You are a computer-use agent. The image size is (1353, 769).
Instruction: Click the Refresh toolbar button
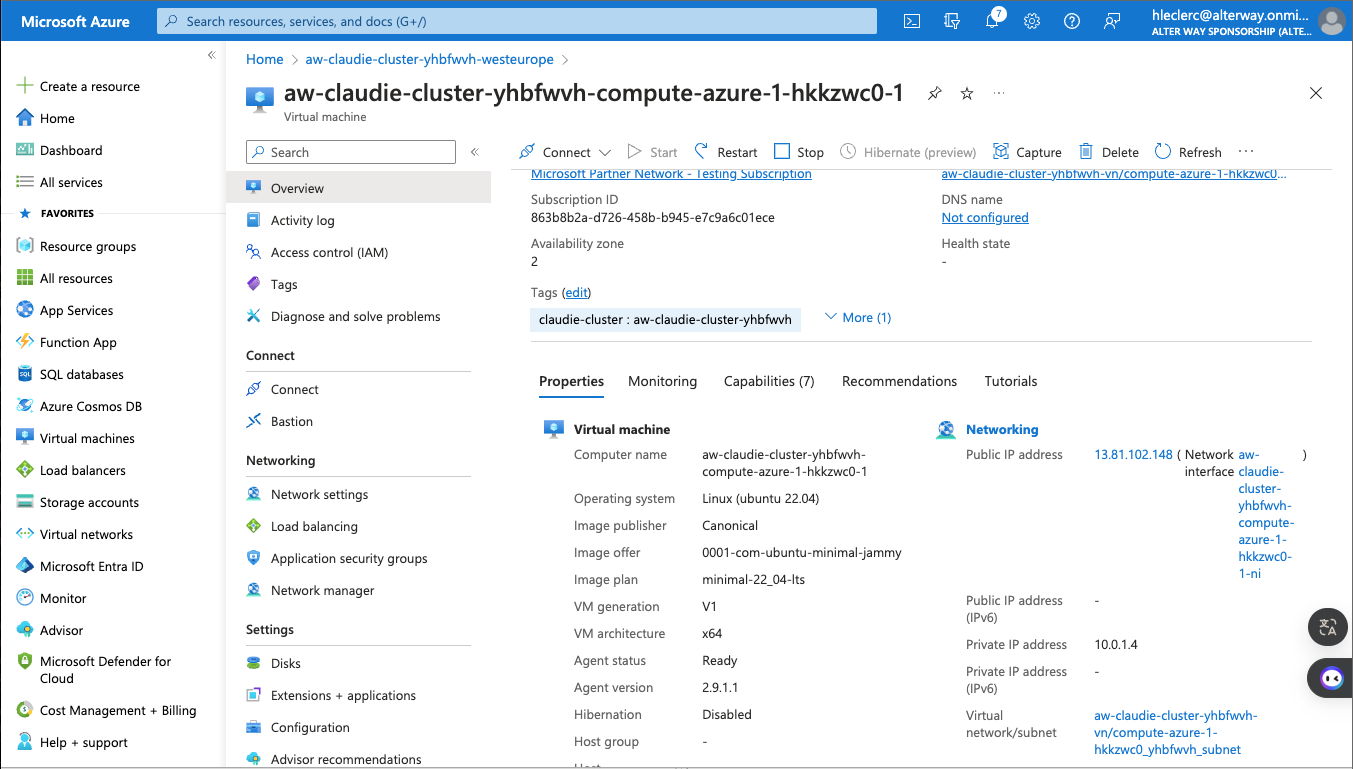click(x=1188, y=152)
